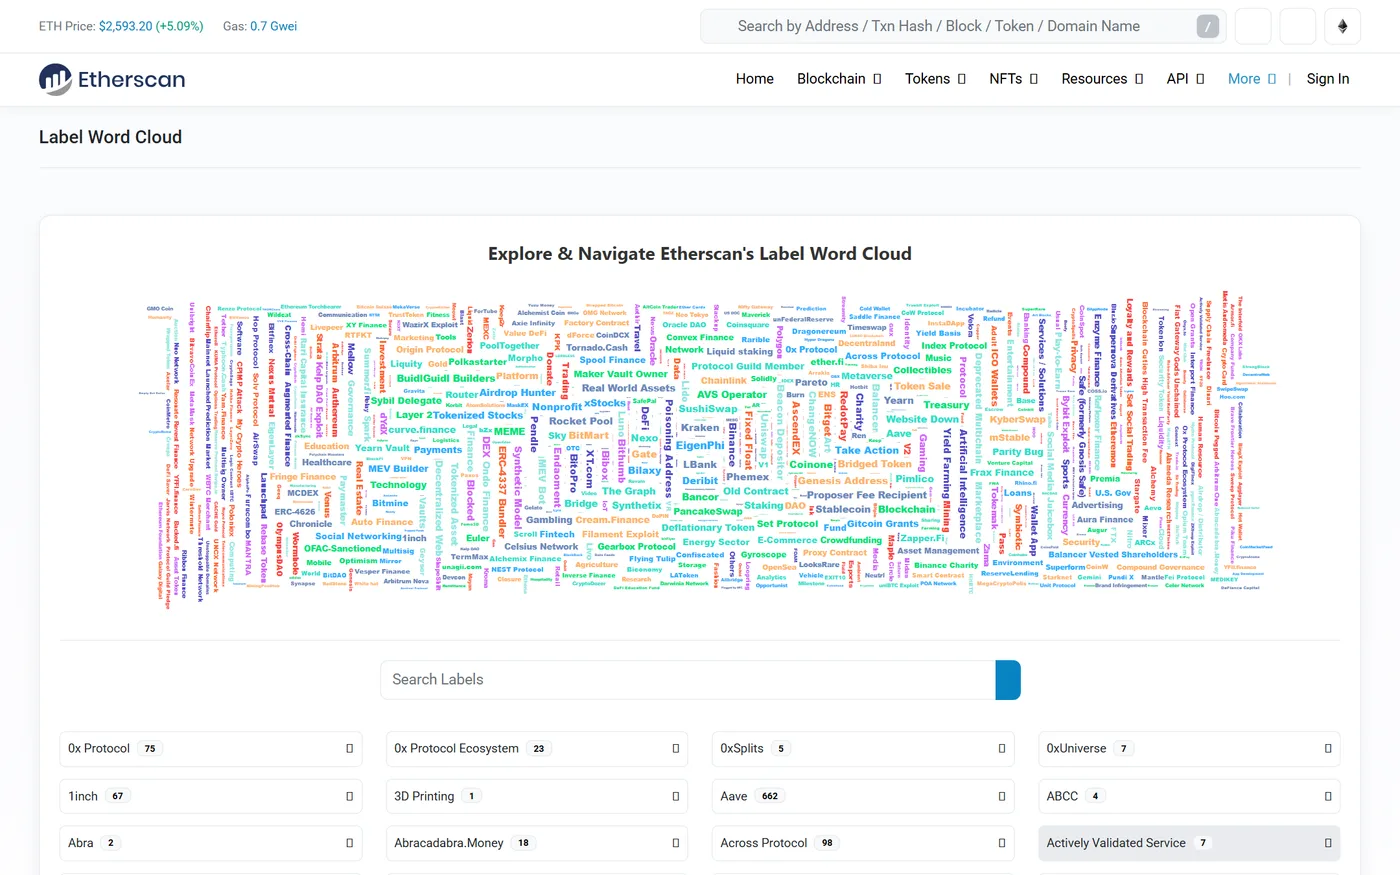Expand the Resources menu
The width and height of the screenshot is (1400, 875).
[1102, 79]
